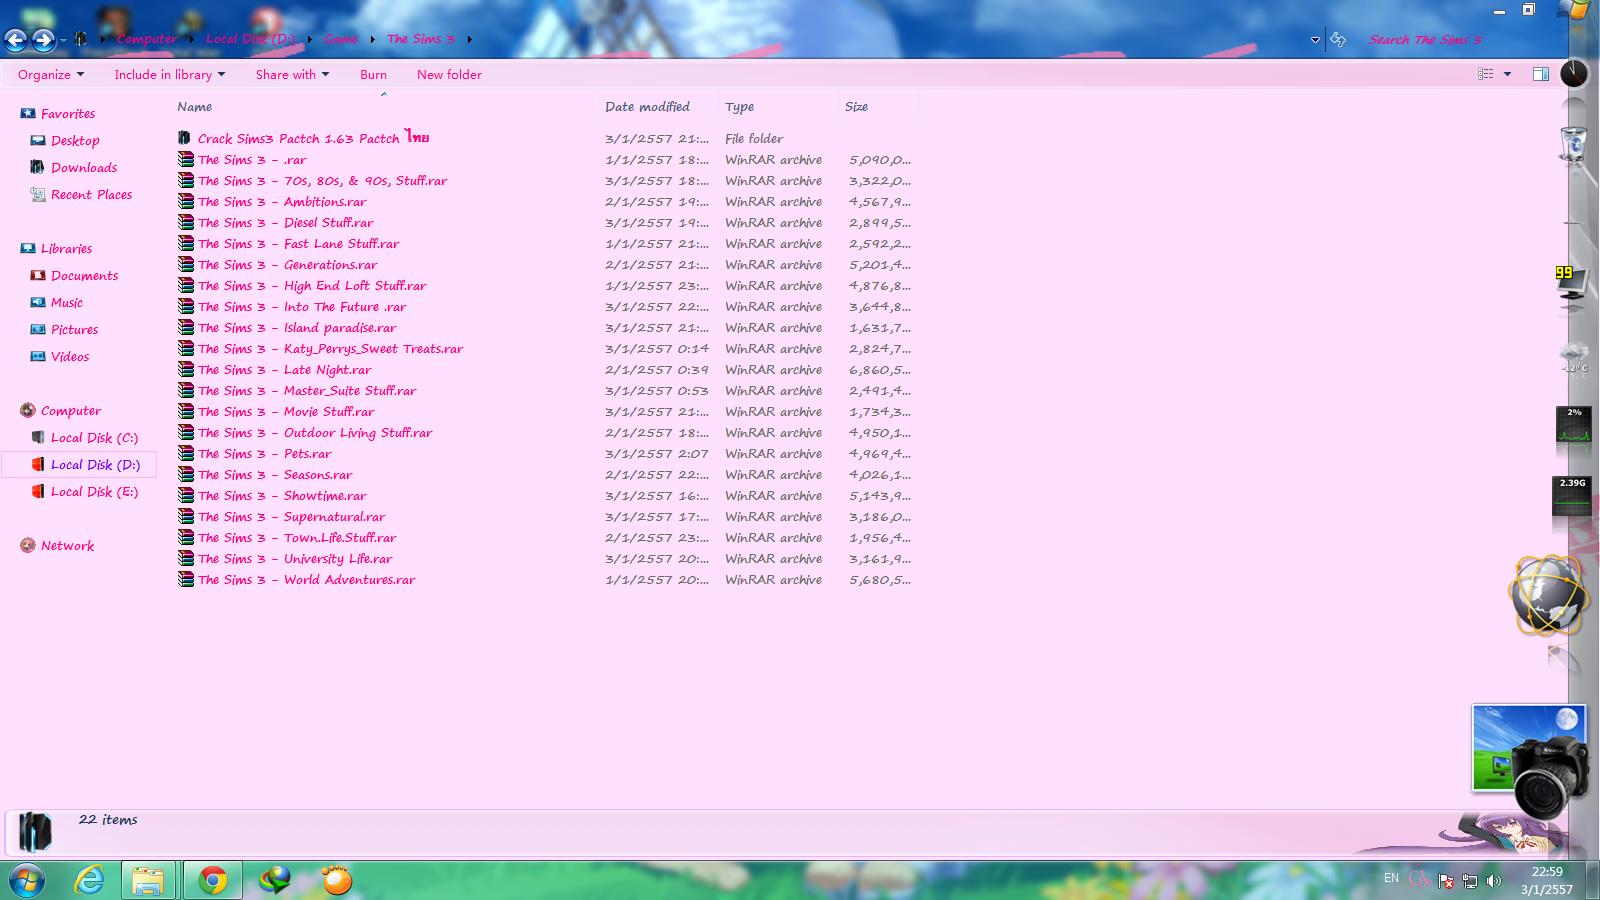This screenshot has height=900, width=1600.
Task: Refresh the folder with the address bar button
Action: (1338, 40)
